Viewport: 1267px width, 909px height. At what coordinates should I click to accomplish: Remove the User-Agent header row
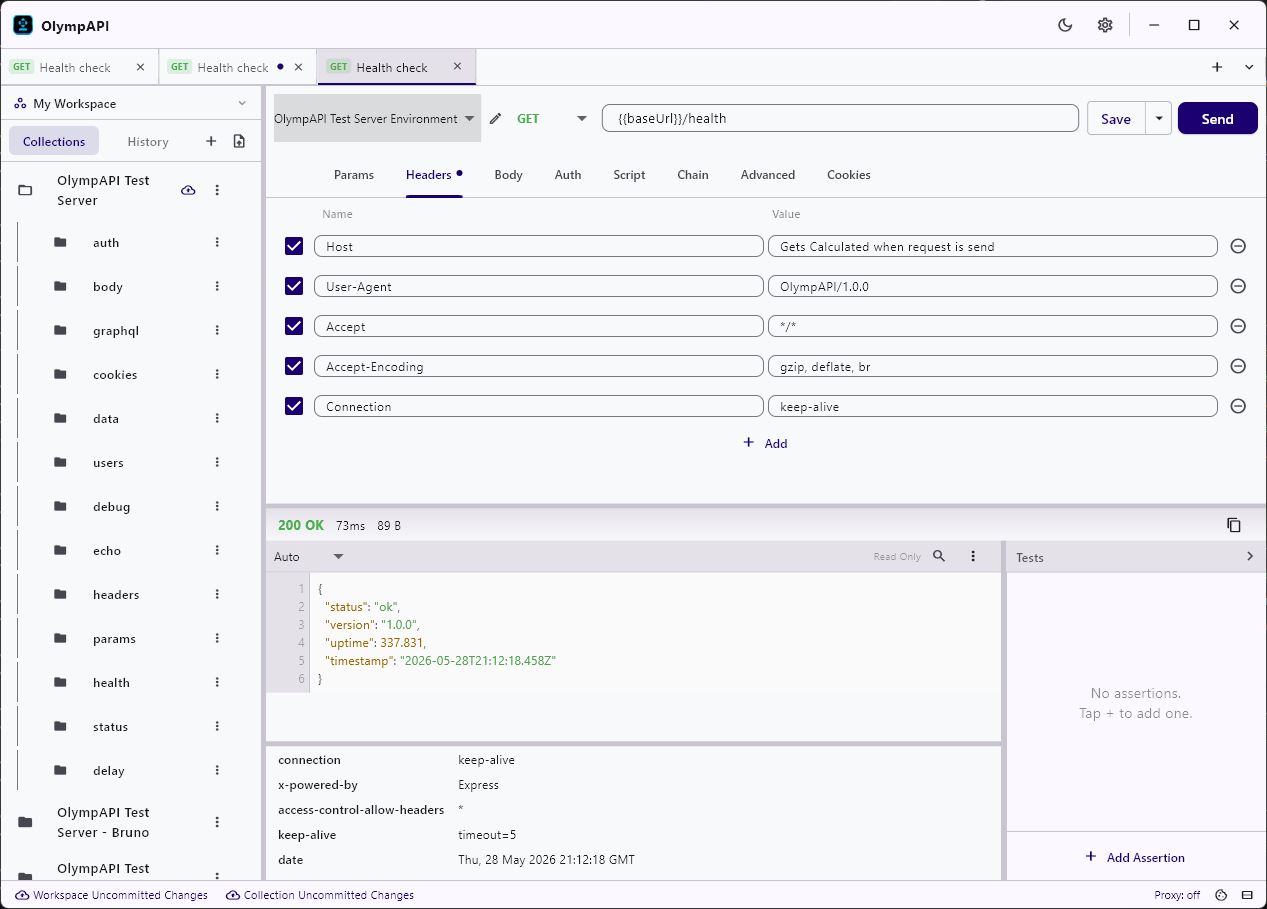tap(1238, 286)
